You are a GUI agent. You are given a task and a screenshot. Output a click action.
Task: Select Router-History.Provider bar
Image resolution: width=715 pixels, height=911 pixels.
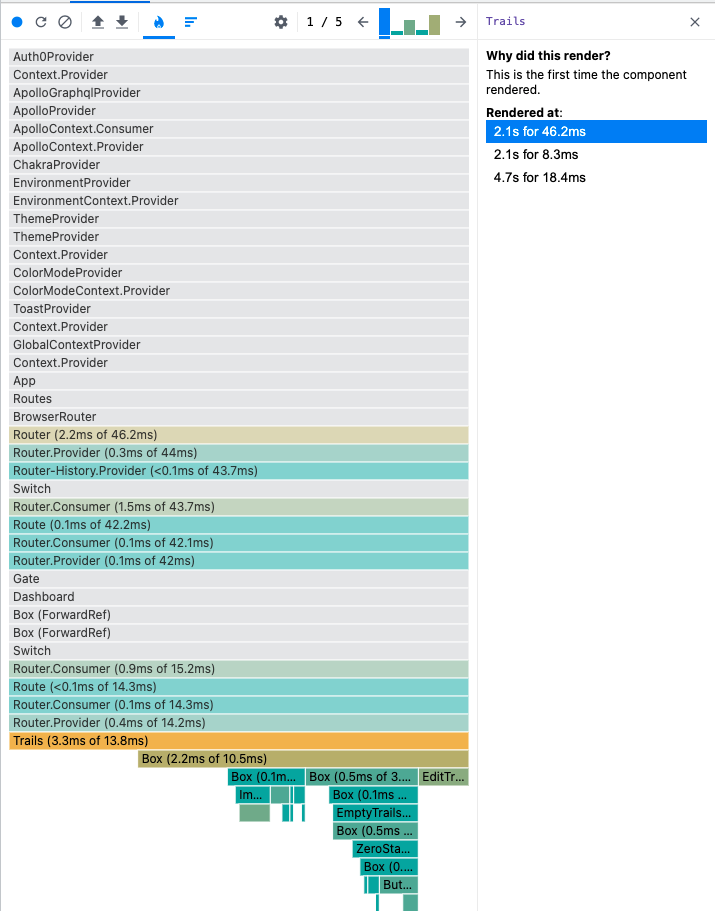239,471
